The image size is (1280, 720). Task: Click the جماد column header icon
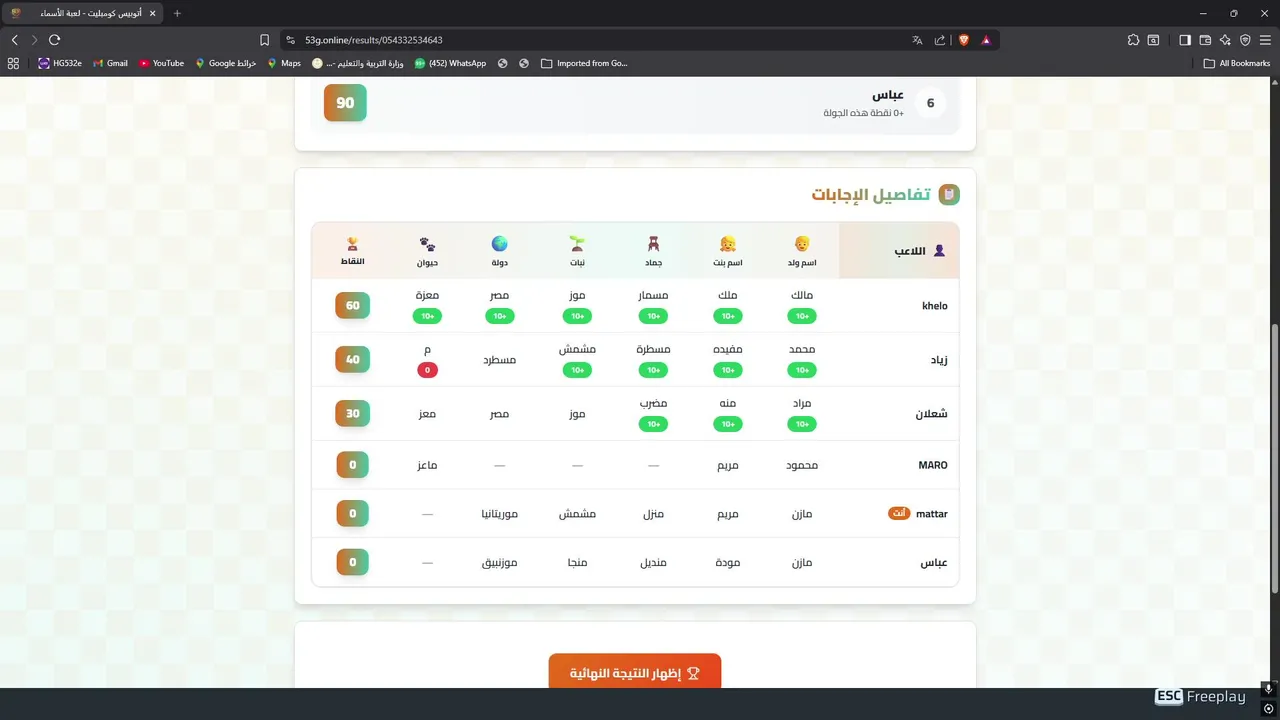[653, 243]
